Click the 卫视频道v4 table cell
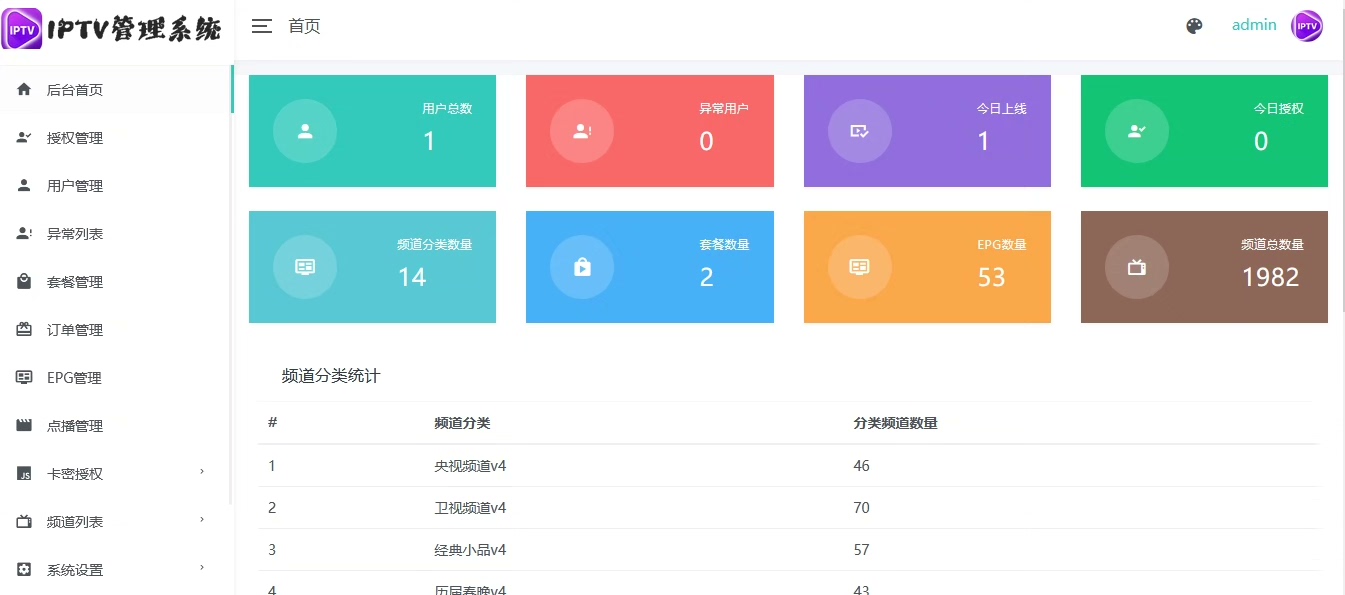Viewport: 1345px width, 595px height. (x=470, y=508)
